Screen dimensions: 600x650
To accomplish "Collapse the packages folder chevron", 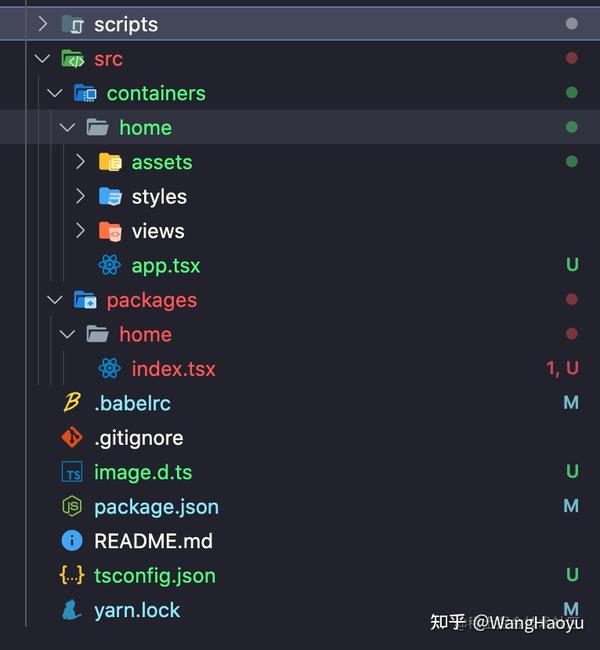I will [55, 299].
